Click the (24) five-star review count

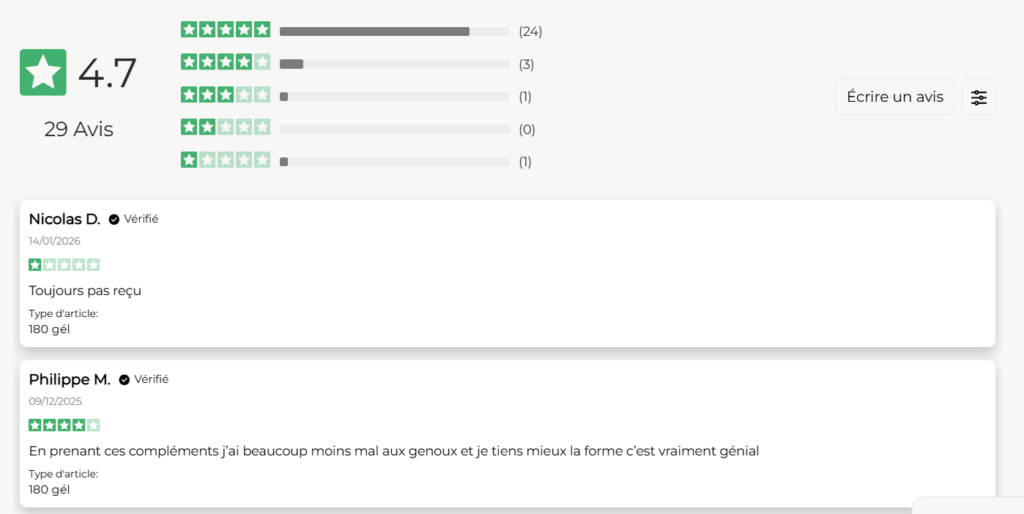click(x=530, y=32)
